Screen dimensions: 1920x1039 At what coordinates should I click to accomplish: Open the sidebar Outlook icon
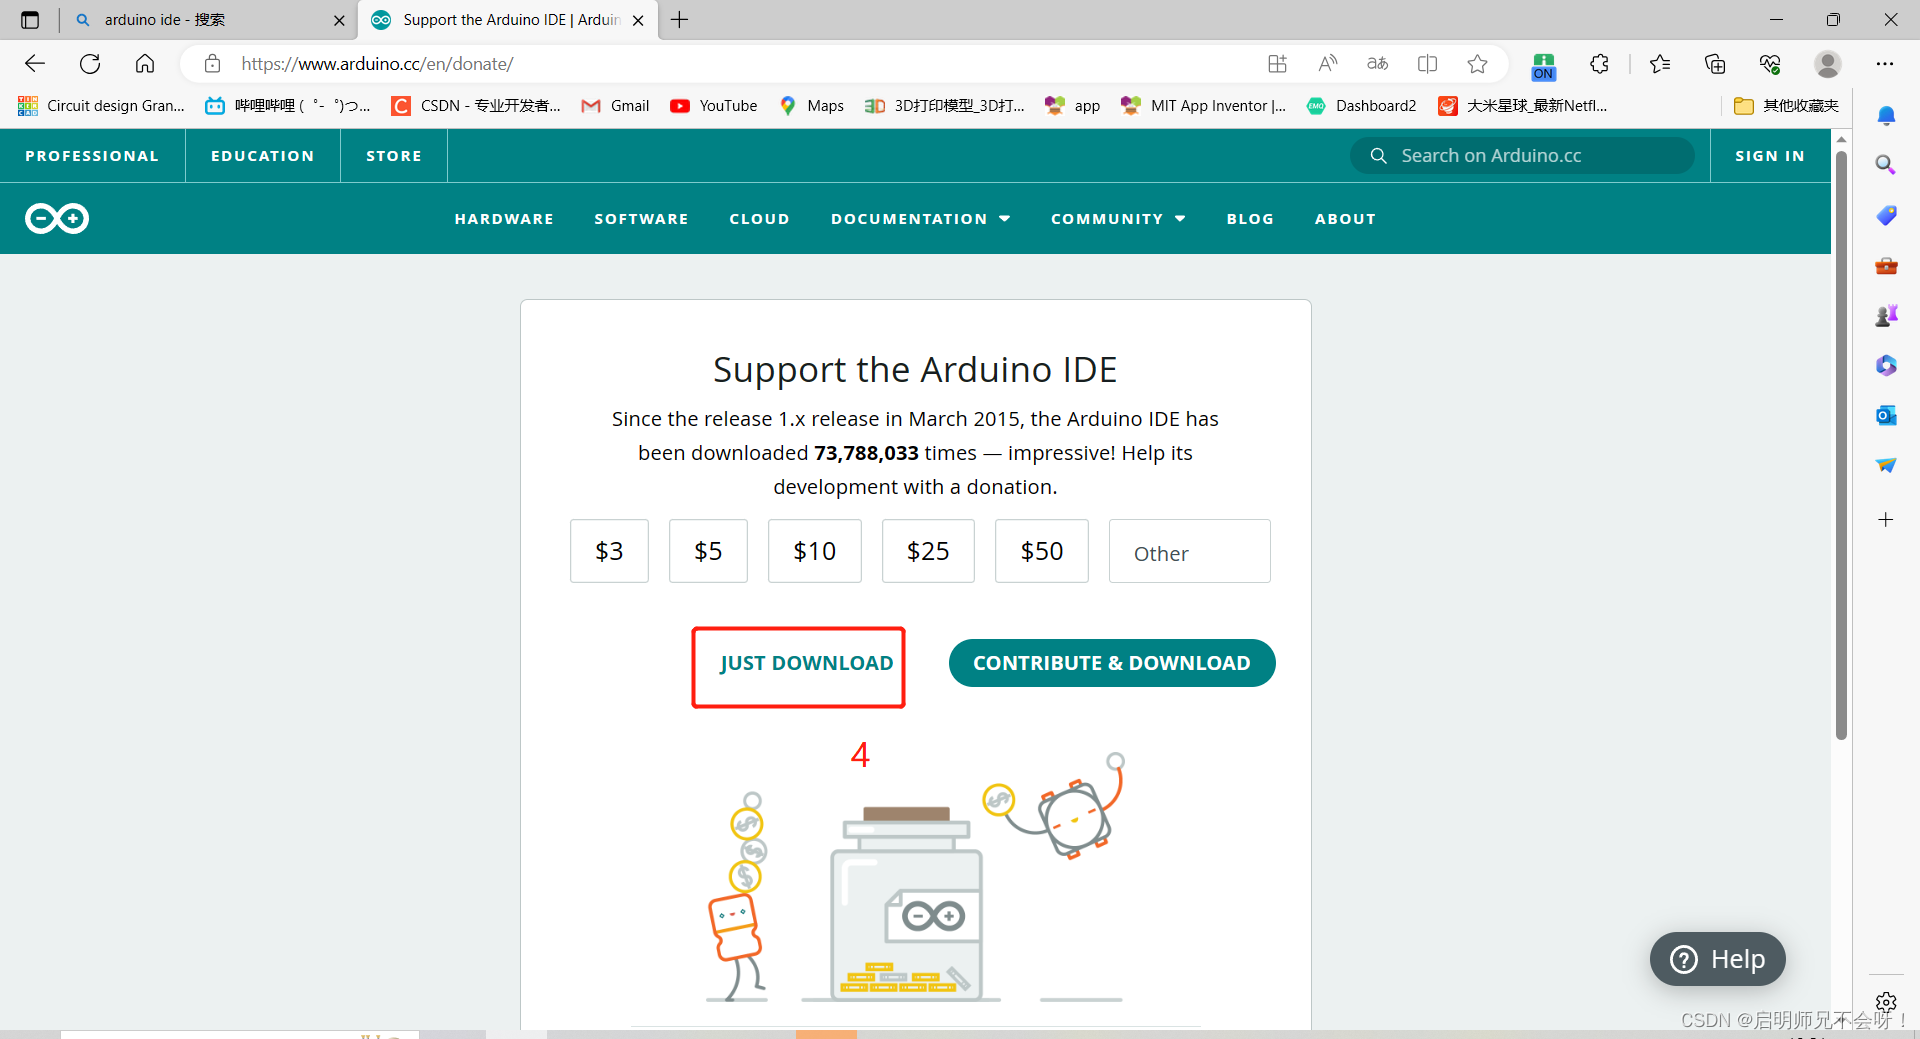(1886, 415)
